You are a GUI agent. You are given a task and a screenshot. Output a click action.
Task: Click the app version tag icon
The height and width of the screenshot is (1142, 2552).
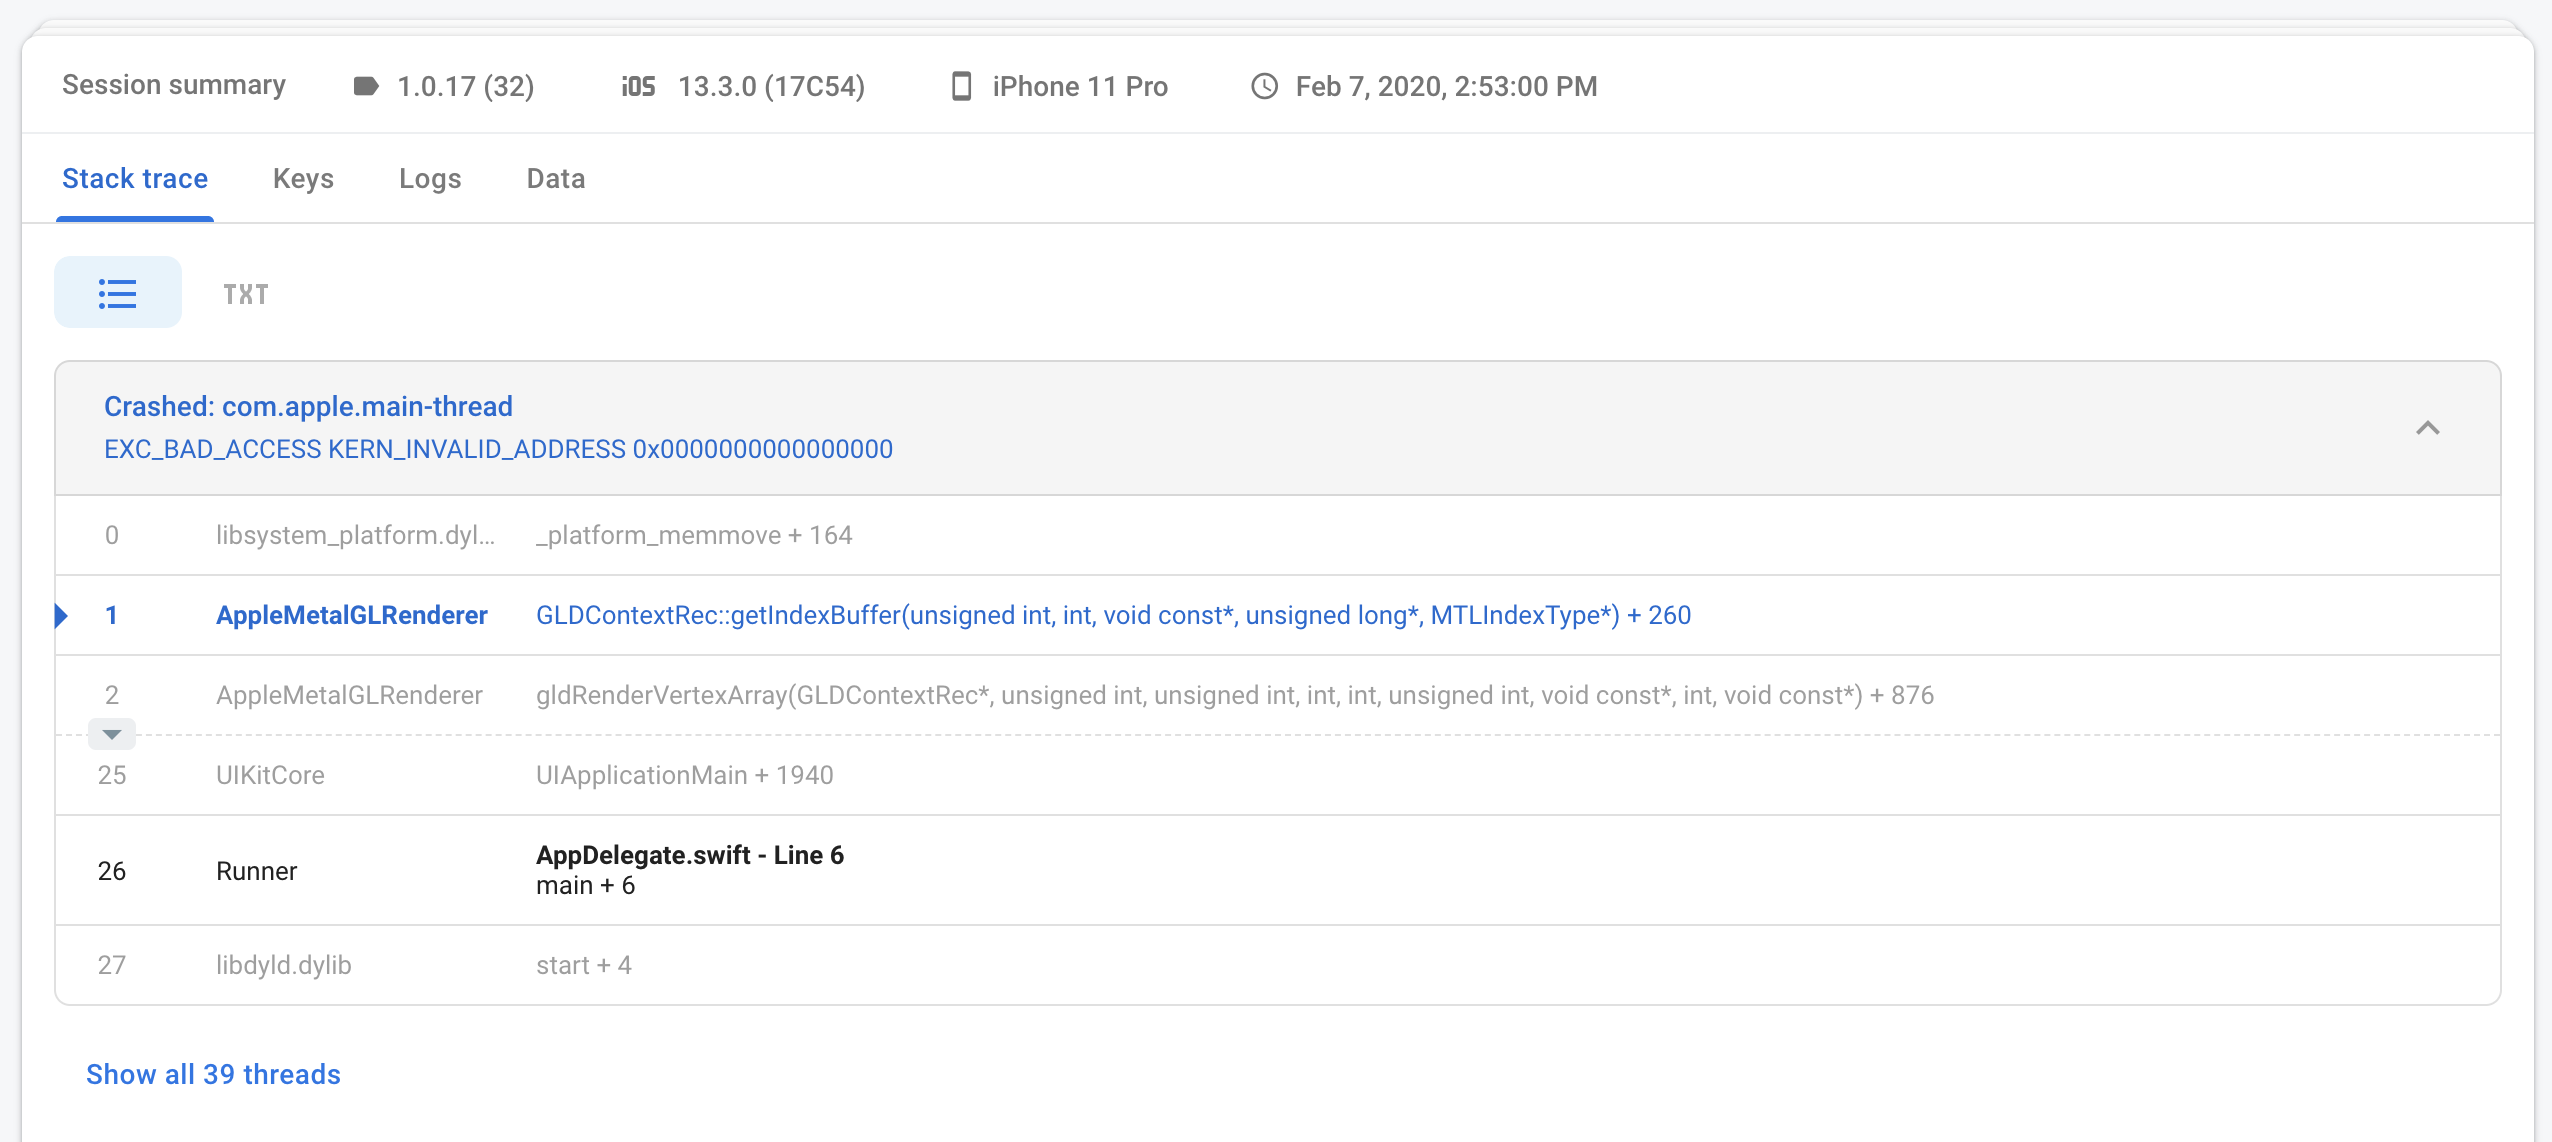tap(365, 86)
